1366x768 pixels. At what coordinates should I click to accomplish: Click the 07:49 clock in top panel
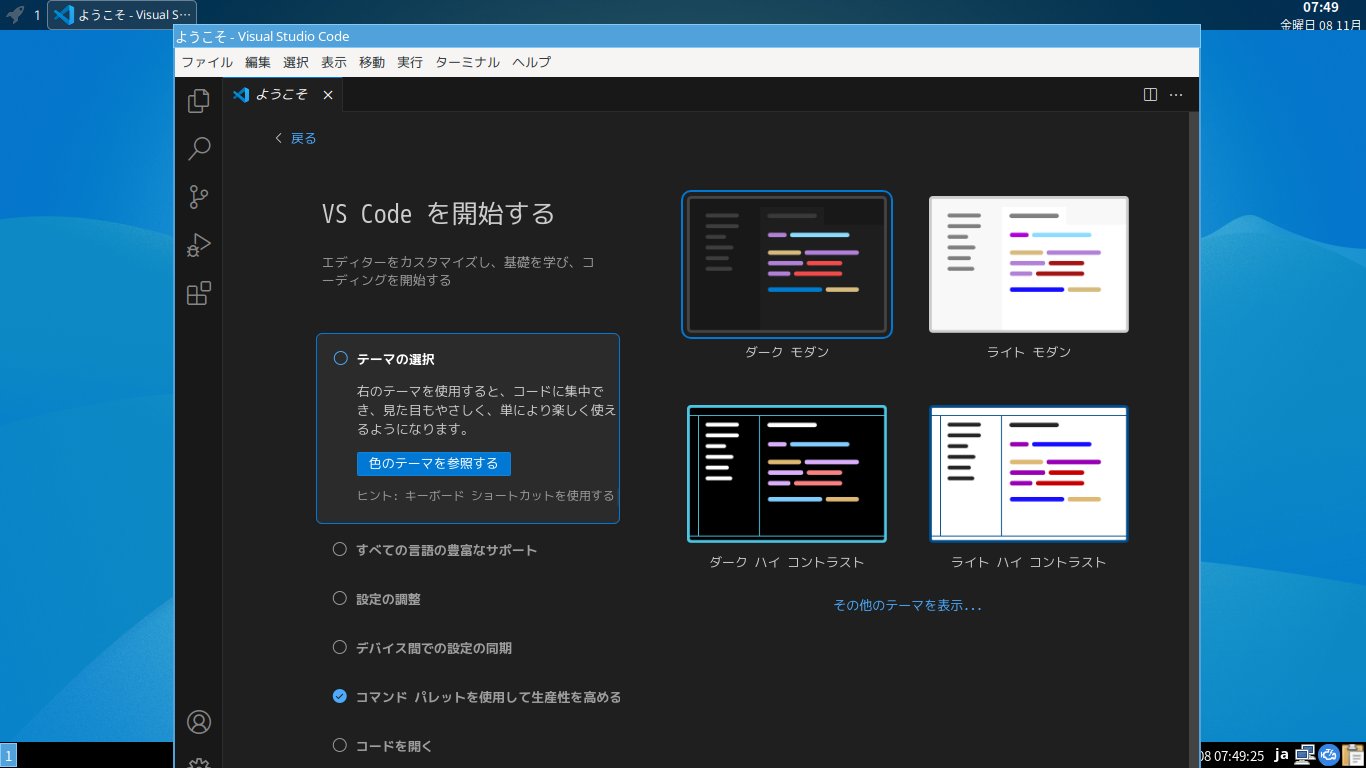(1320, 7)
